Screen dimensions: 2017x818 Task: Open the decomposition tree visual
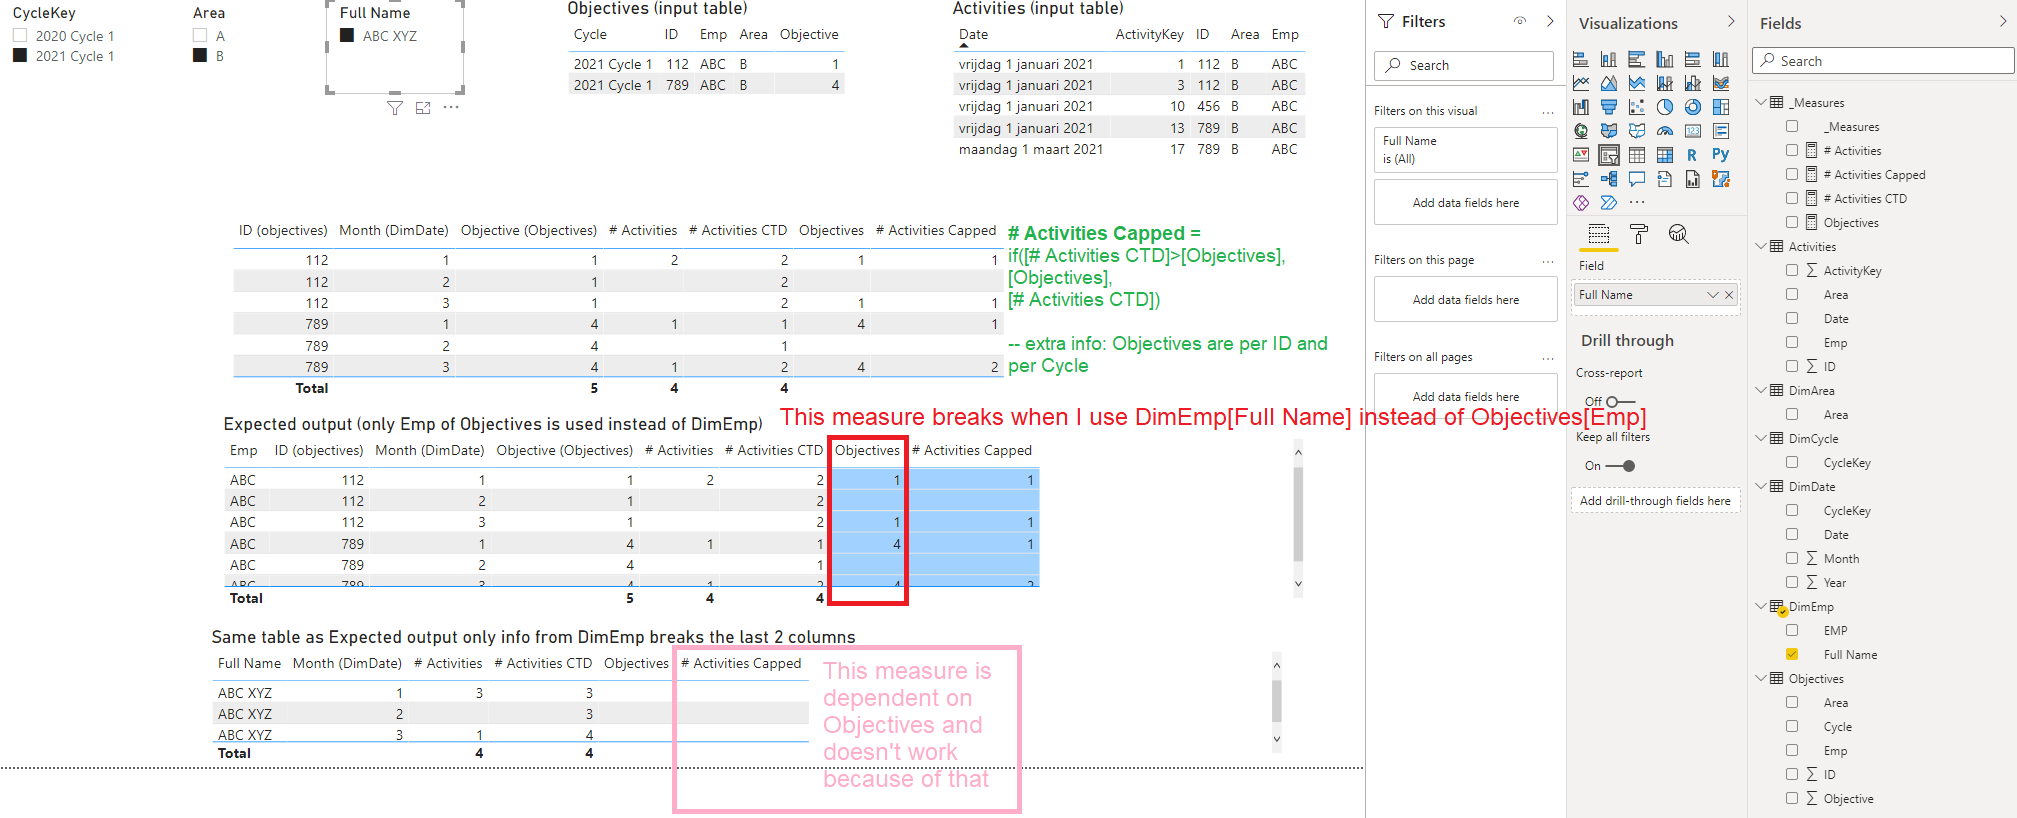coord(1609,179)
